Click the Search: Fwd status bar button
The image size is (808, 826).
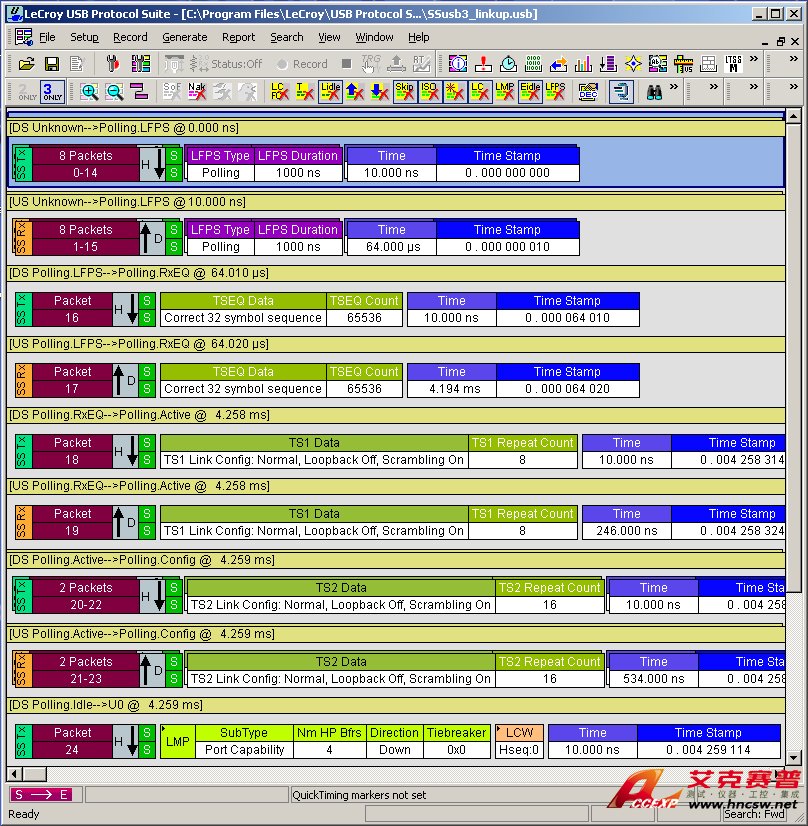click(x=755, y=814)
